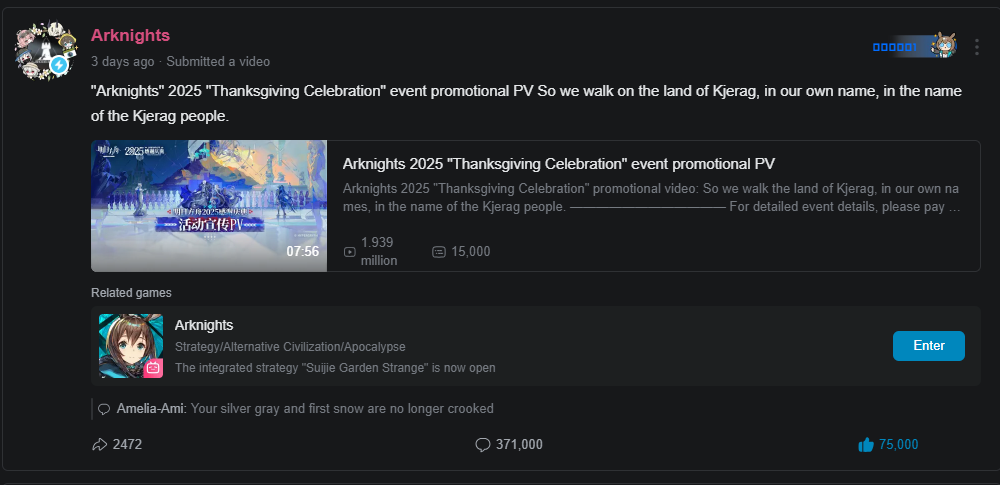The width and height of the screenshot is (1000, 485).
Task: Share the post via forward icon
Action: (99, 445)
